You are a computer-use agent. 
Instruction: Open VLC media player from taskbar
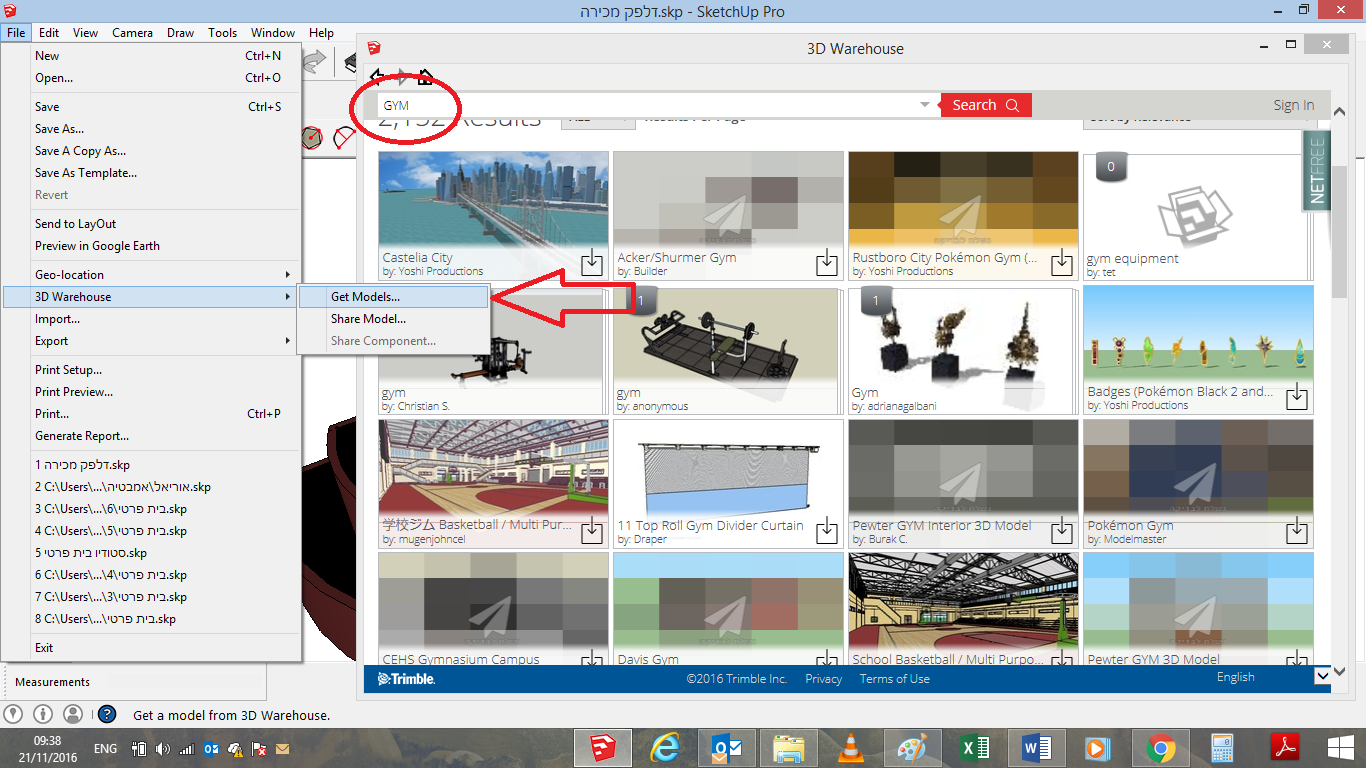(x=850, y=748)
